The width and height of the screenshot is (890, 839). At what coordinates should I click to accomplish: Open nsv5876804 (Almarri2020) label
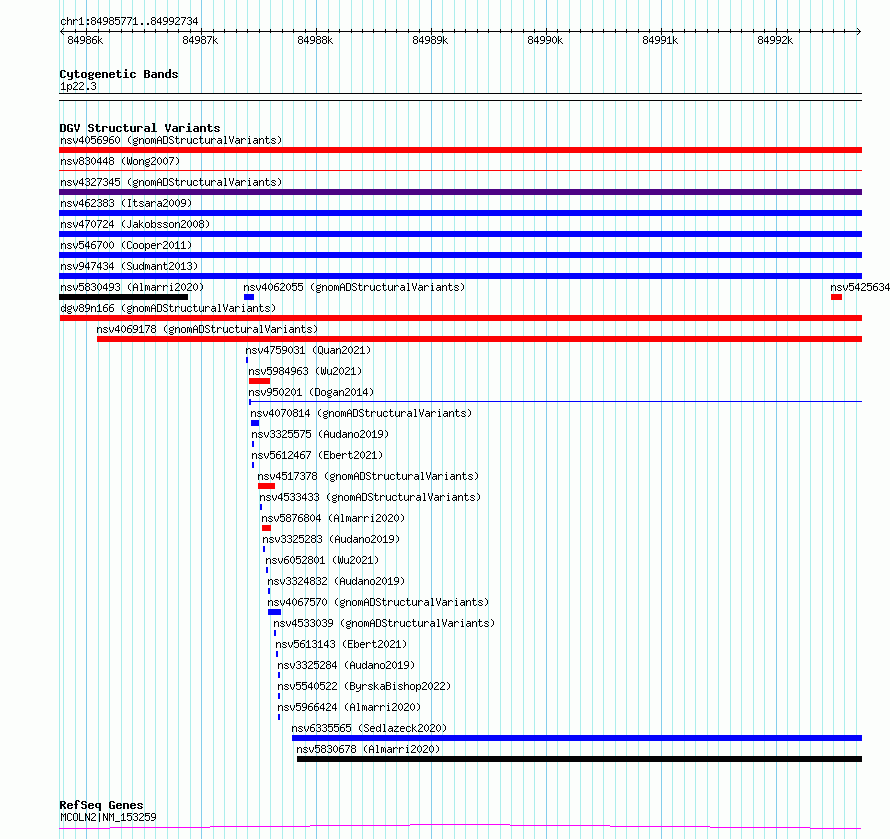coord(333,518)
